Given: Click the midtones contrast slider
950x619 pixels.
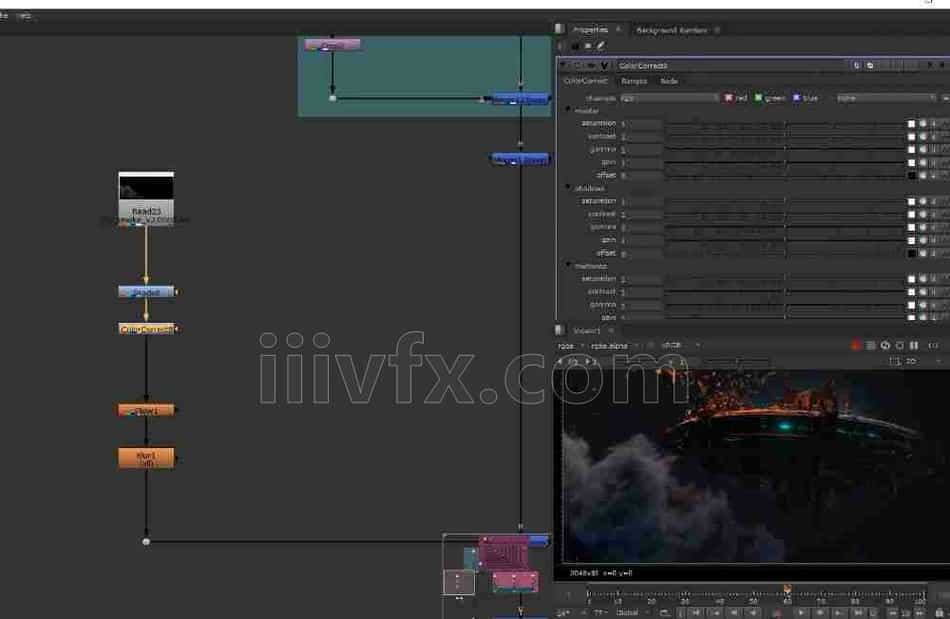Looking at the screenshot, I should [x=785, y=292].
